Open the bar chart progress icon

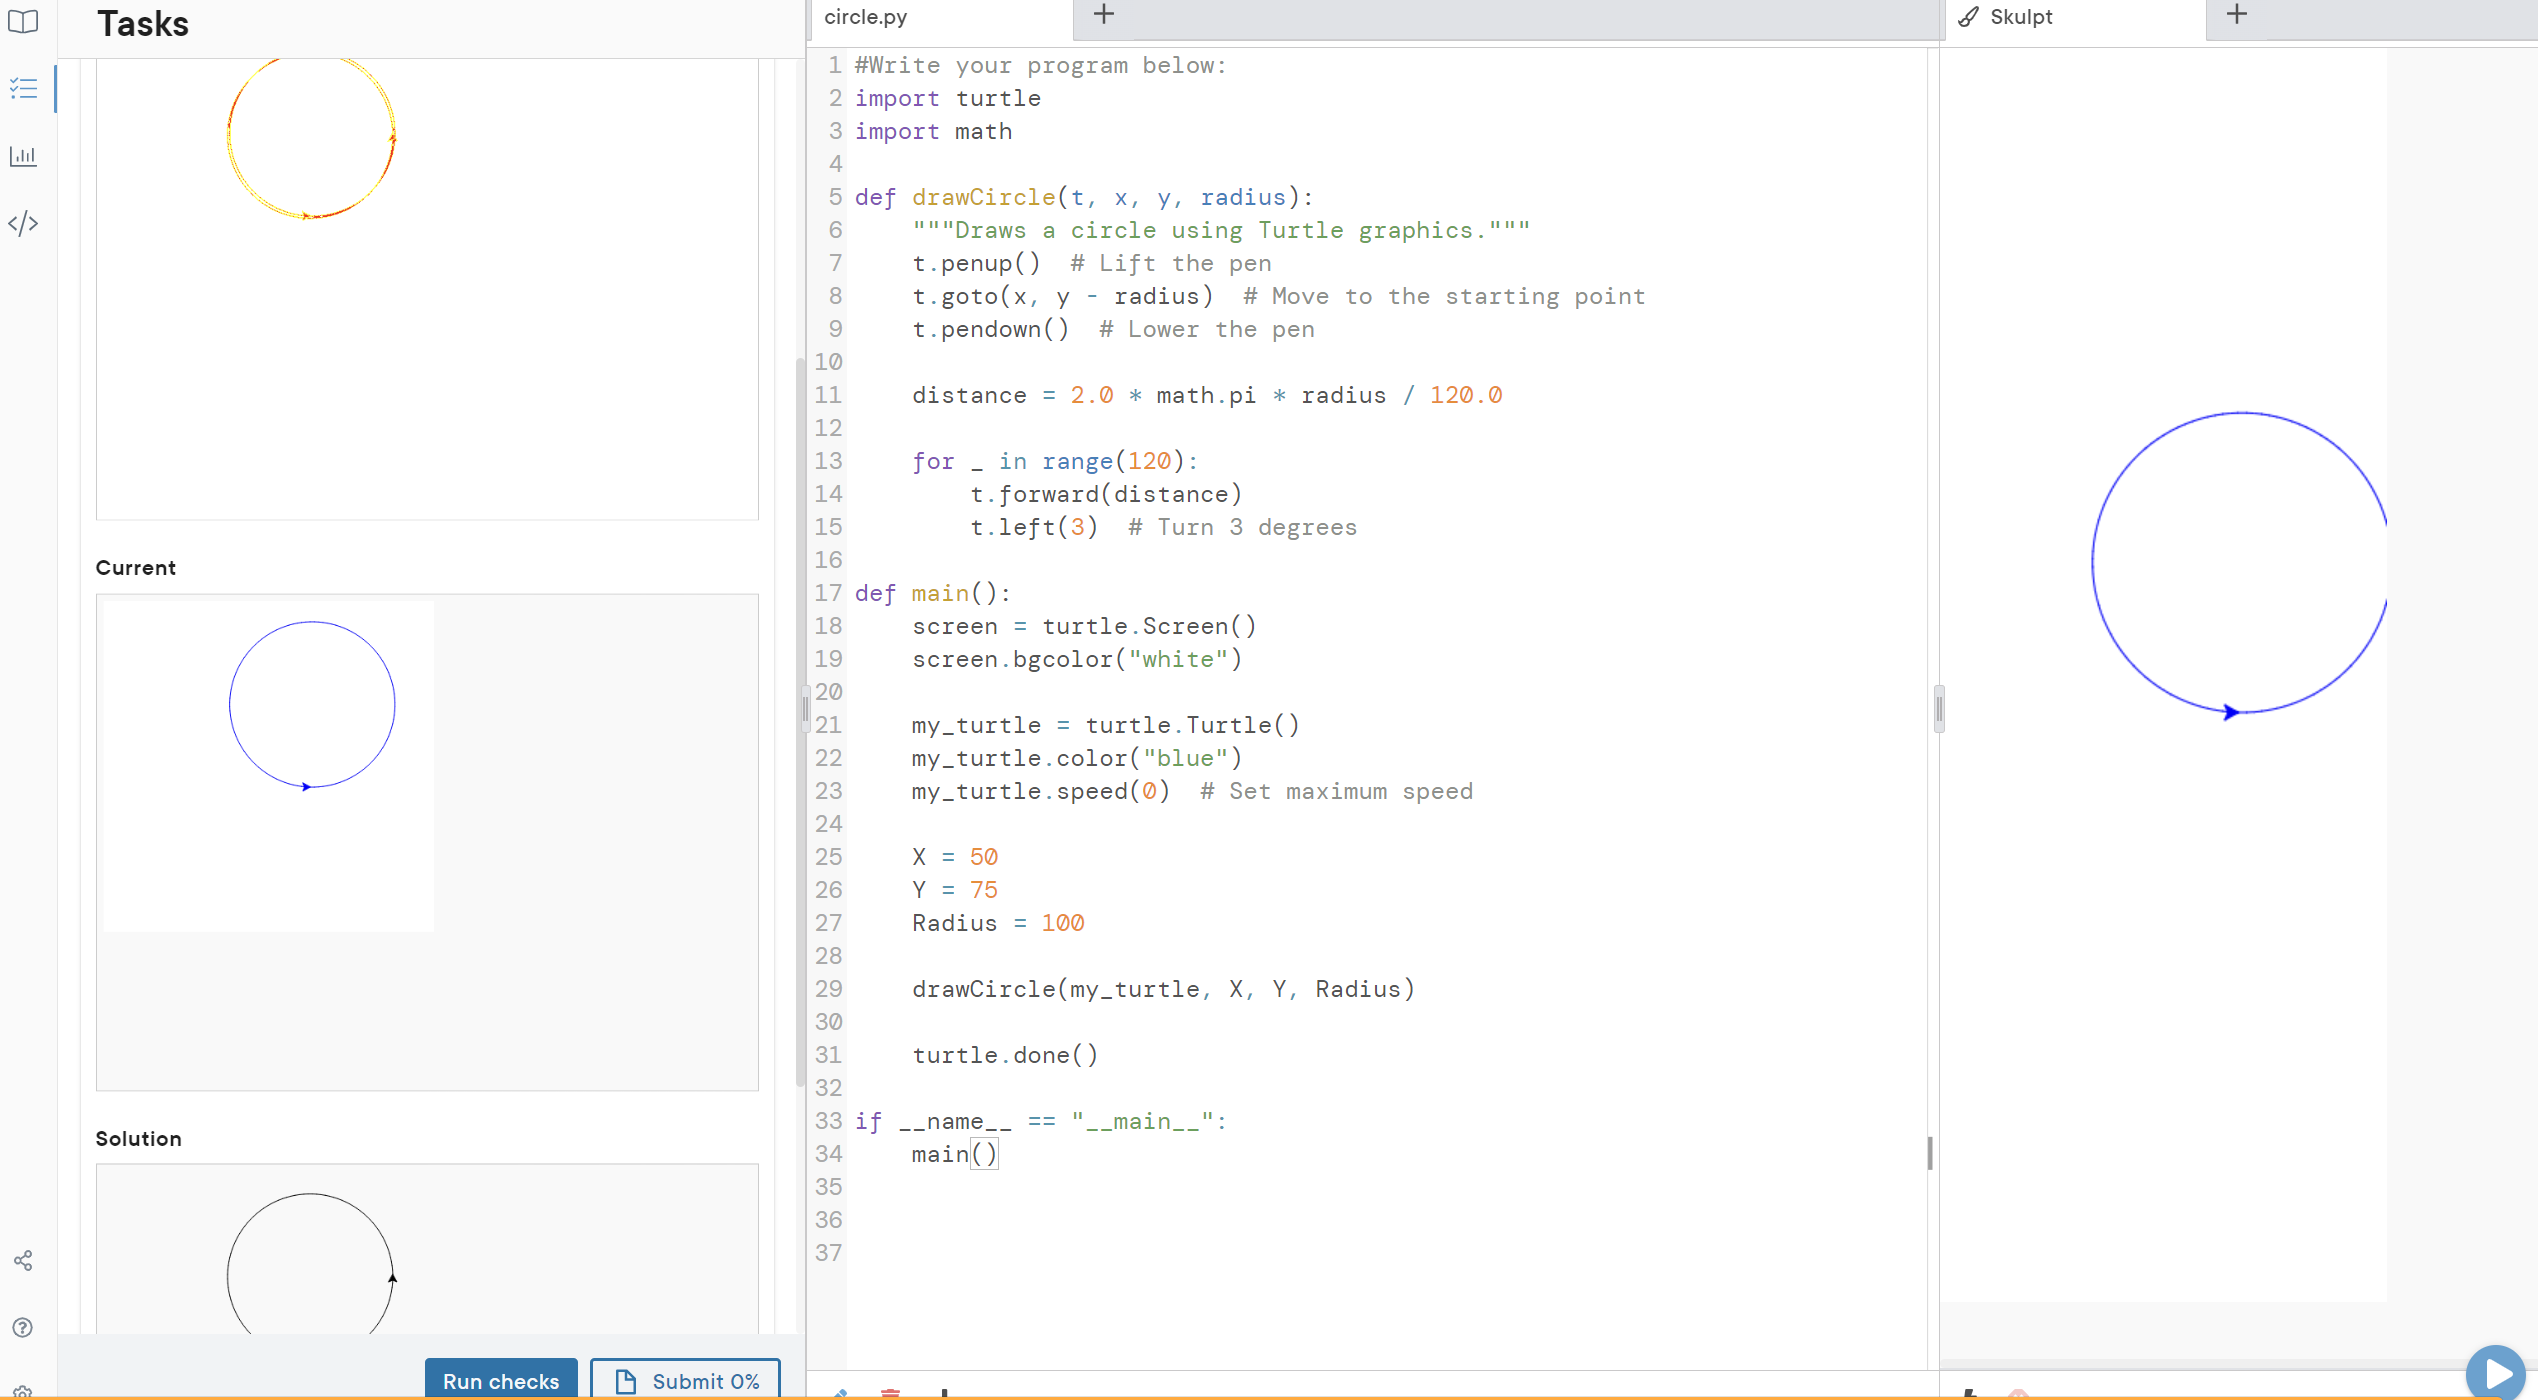pyautogui.click(x=23, y=156)
